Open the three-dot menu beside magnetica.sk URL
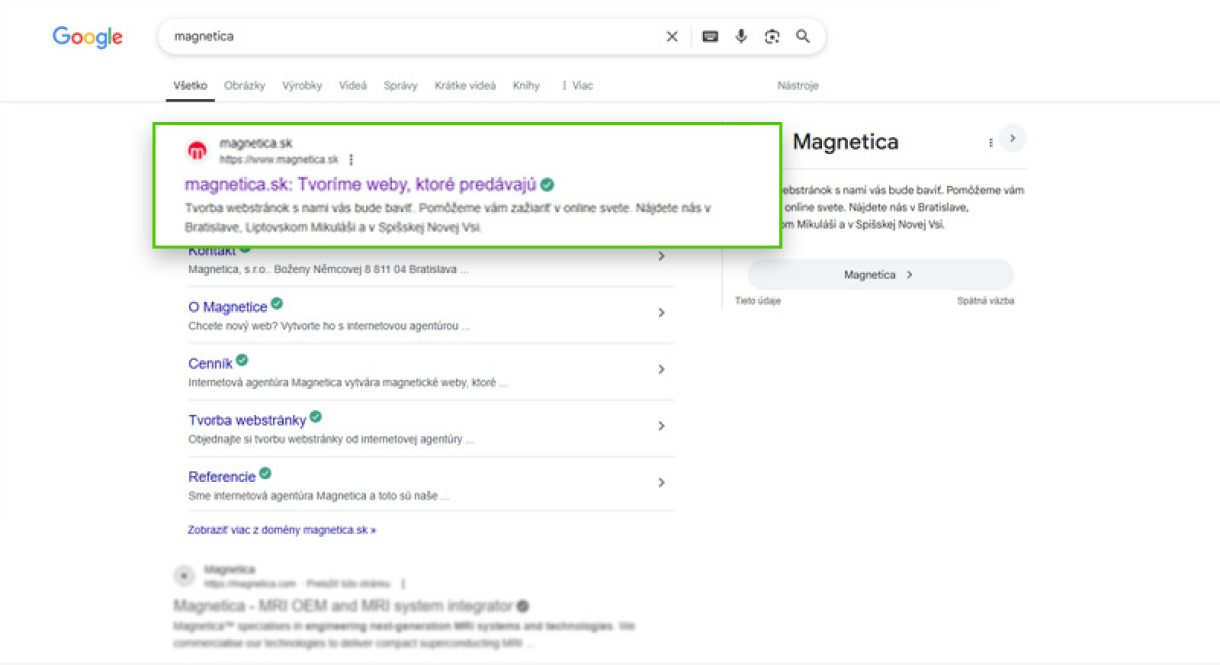Image resolution: width=1220 pixels, height=665 pixels. pyautogui.click(x=352, y=158)
